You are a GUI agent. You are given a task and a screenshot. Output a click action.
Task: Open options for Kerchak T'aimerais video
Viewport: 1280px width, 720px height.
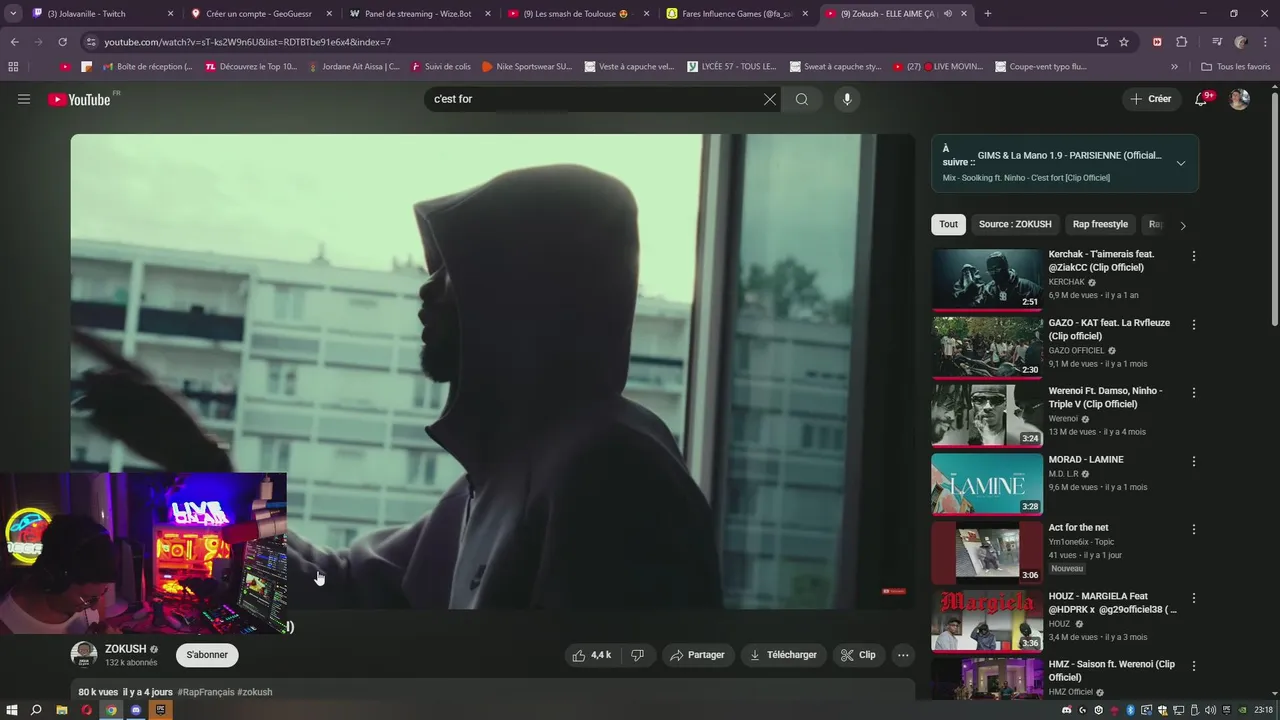click(1193, 256)
